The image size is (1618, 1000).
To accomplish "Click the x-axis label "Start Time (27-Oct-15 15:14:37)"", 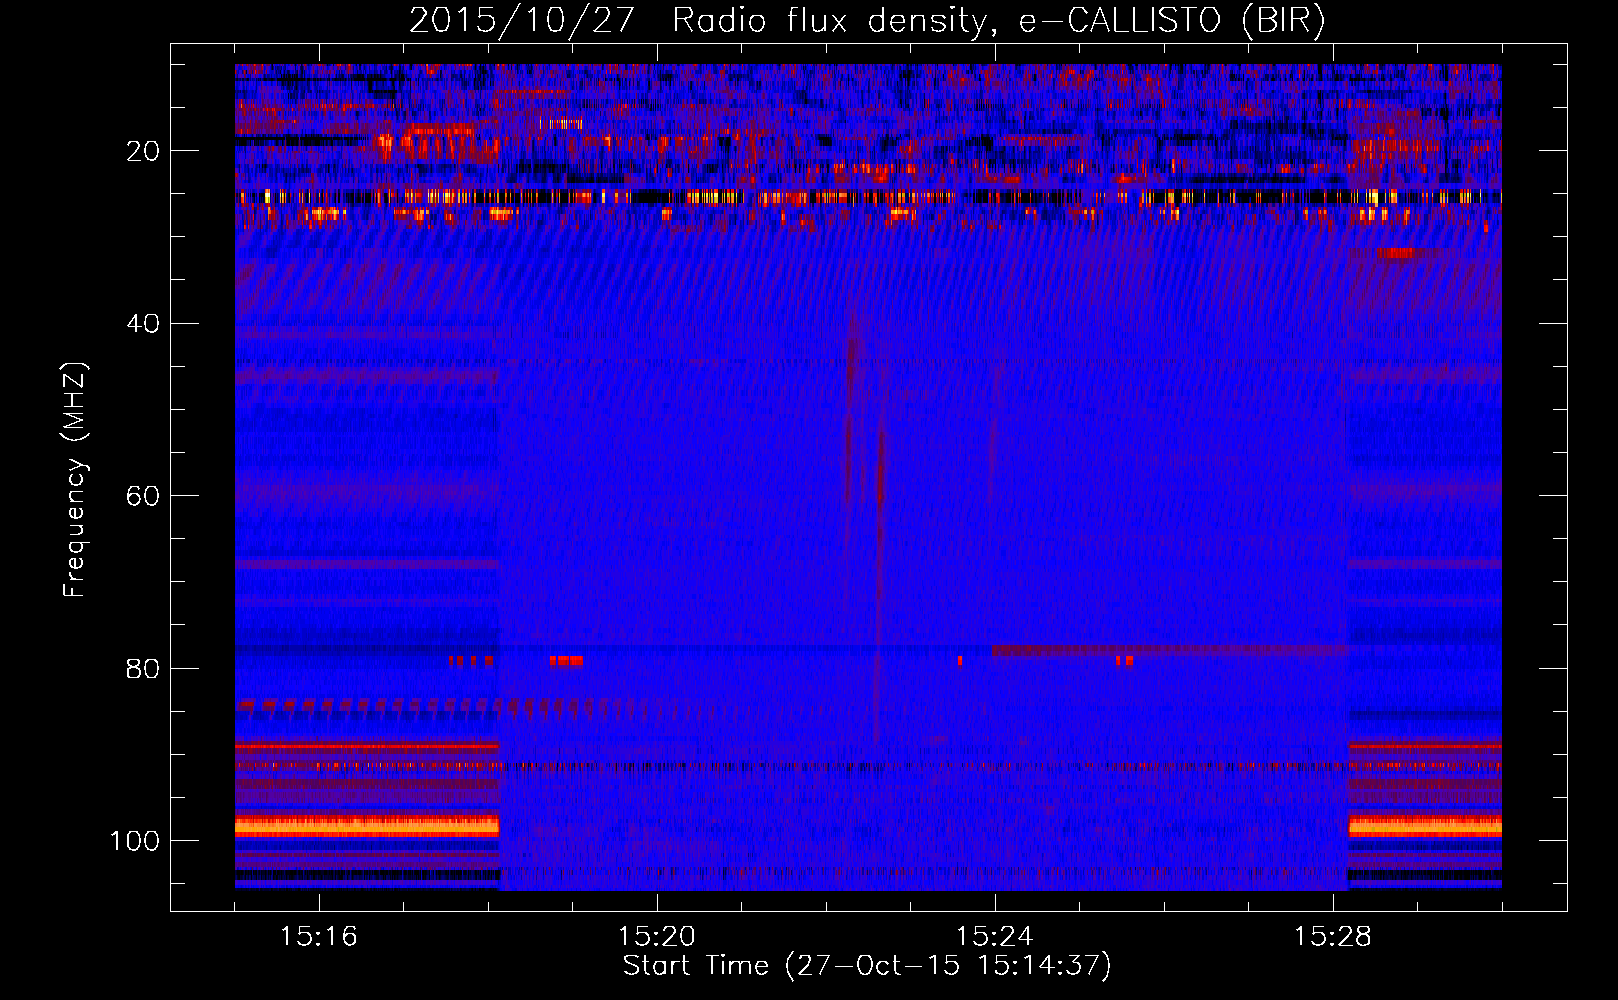I will click(x=867, y=966).
